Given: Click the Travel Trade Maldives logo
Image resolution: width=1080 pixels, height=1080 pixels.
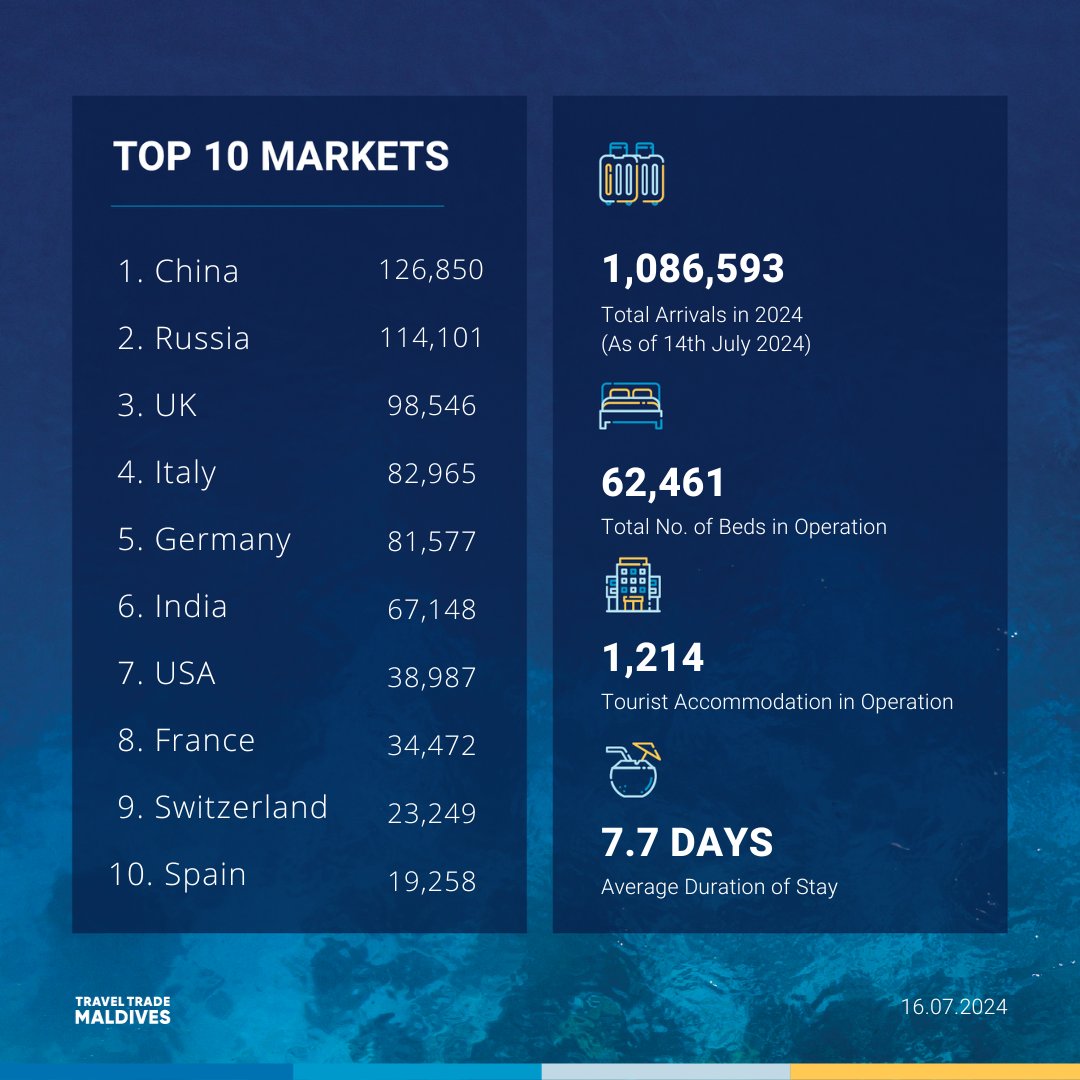Looking at the screenshot, I should 123,1010.
